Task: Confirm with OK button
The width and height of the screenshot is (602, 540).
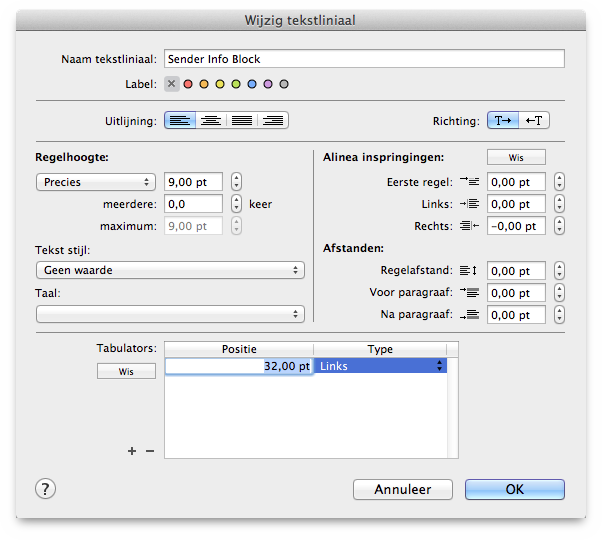Action: (x=515, y=489)
